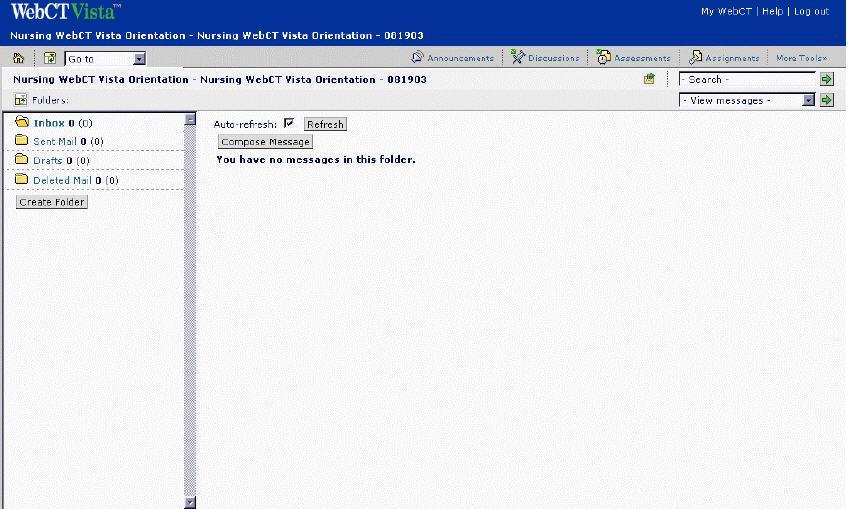Open the View messages dropdown
Image resolution: width=848 pixels, height=509 pixels.
tap(747, 100)
